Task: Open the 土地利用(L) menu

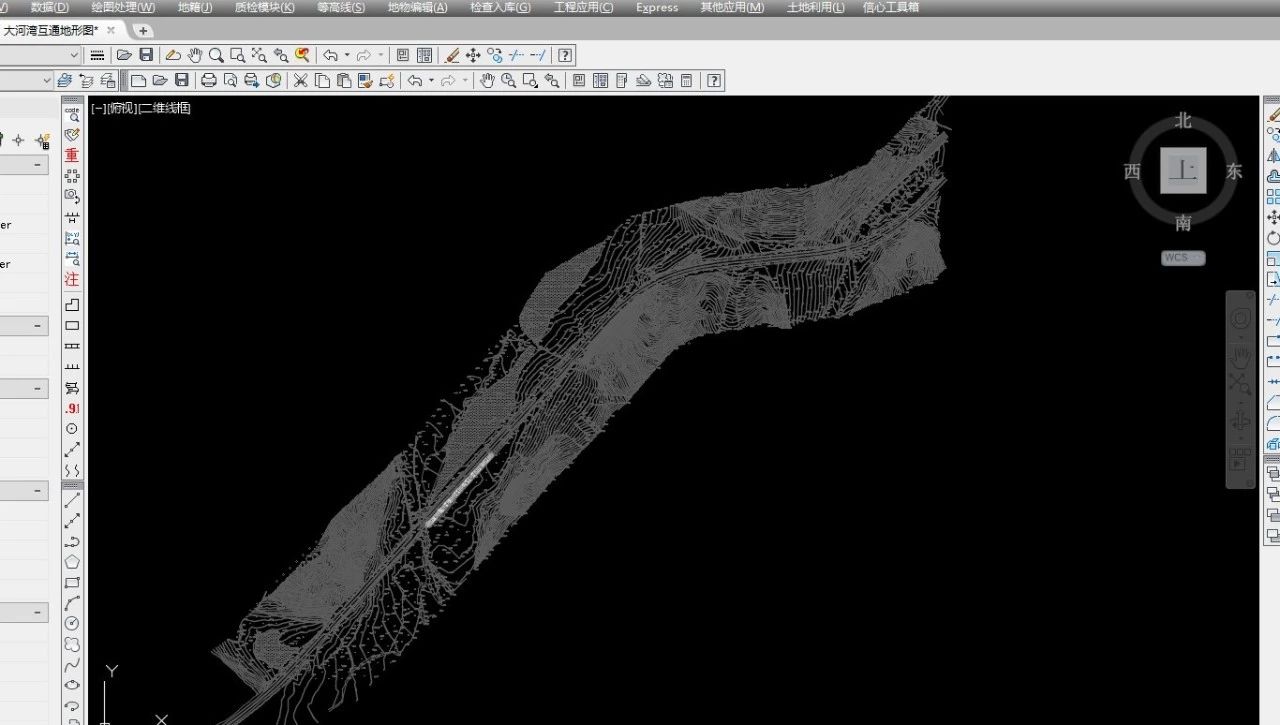Action: click(815, 7)
